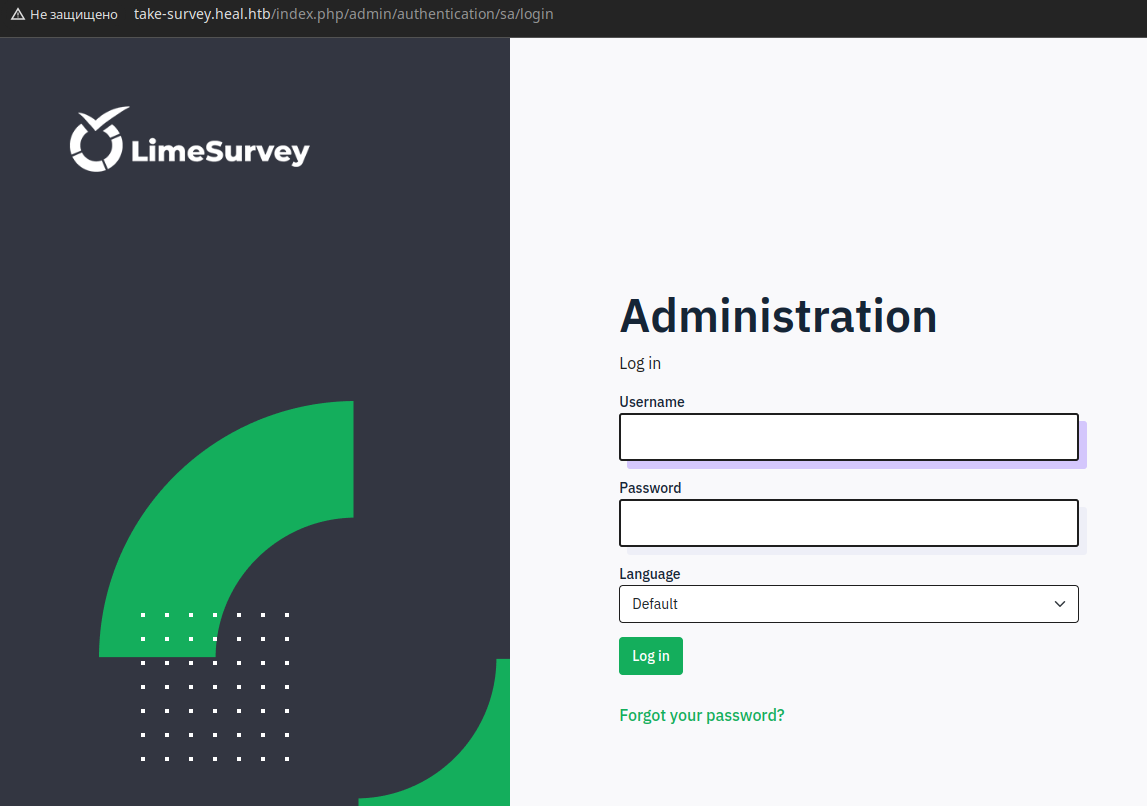Click the not-secure warning triangle icon
This screenshot has width=1147, height=806.
tap(18, 15)
